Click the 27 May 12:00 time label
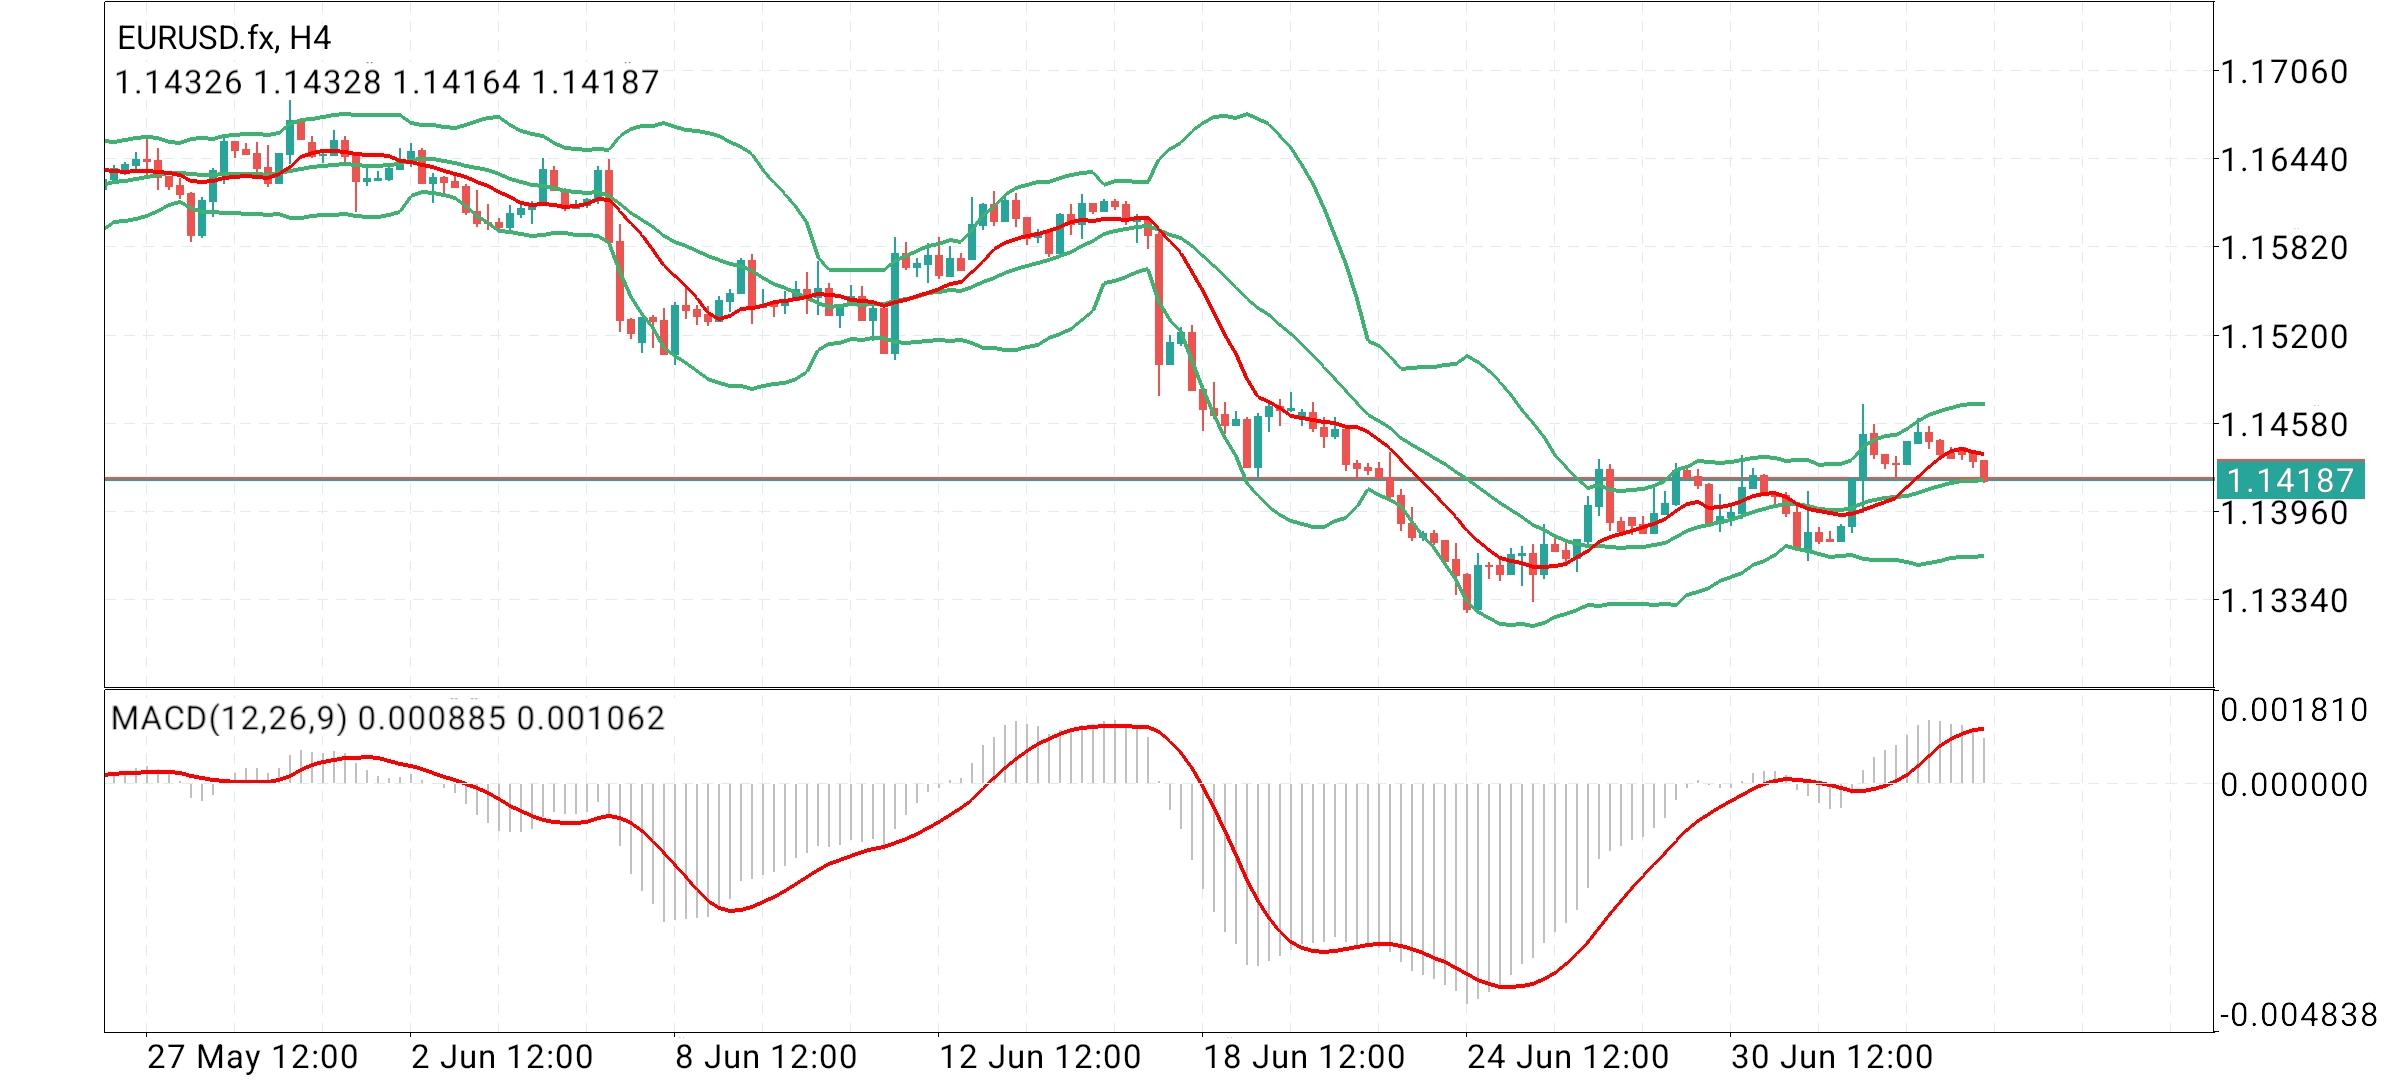Viewport: 2392px width, 1080px height. tap(252, 1057)
